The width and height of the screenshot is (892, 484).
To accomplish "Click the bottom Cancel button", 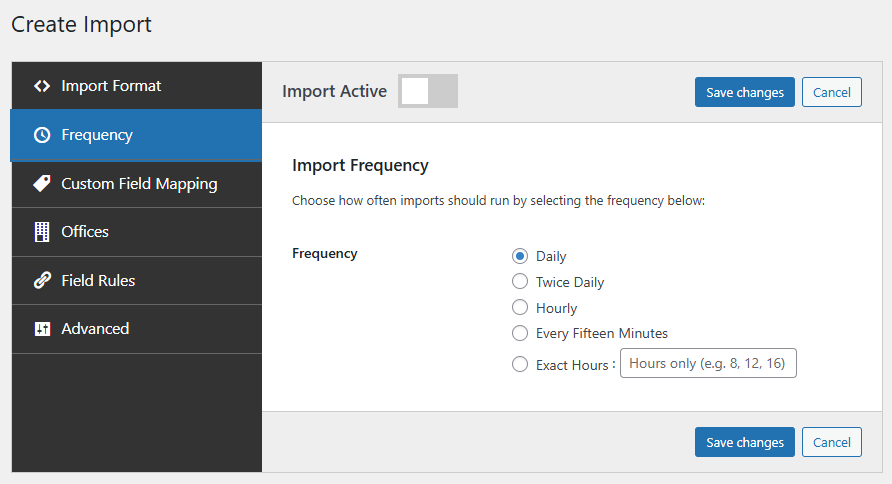I will coord(831,442).
